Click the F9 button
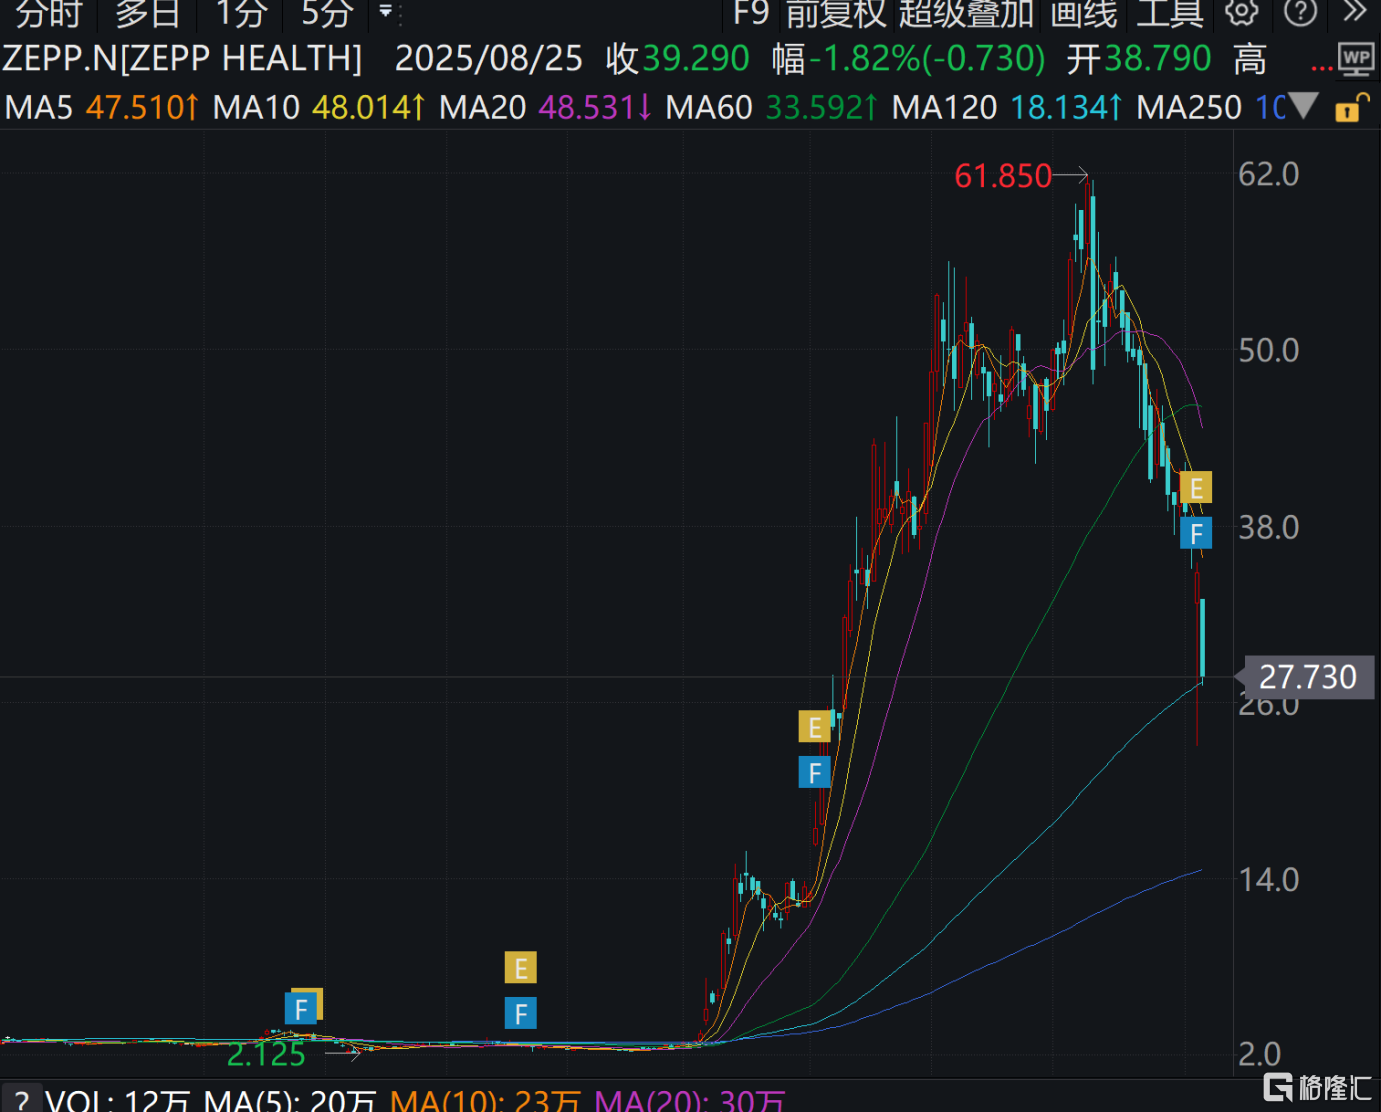 tap(750, 13)
